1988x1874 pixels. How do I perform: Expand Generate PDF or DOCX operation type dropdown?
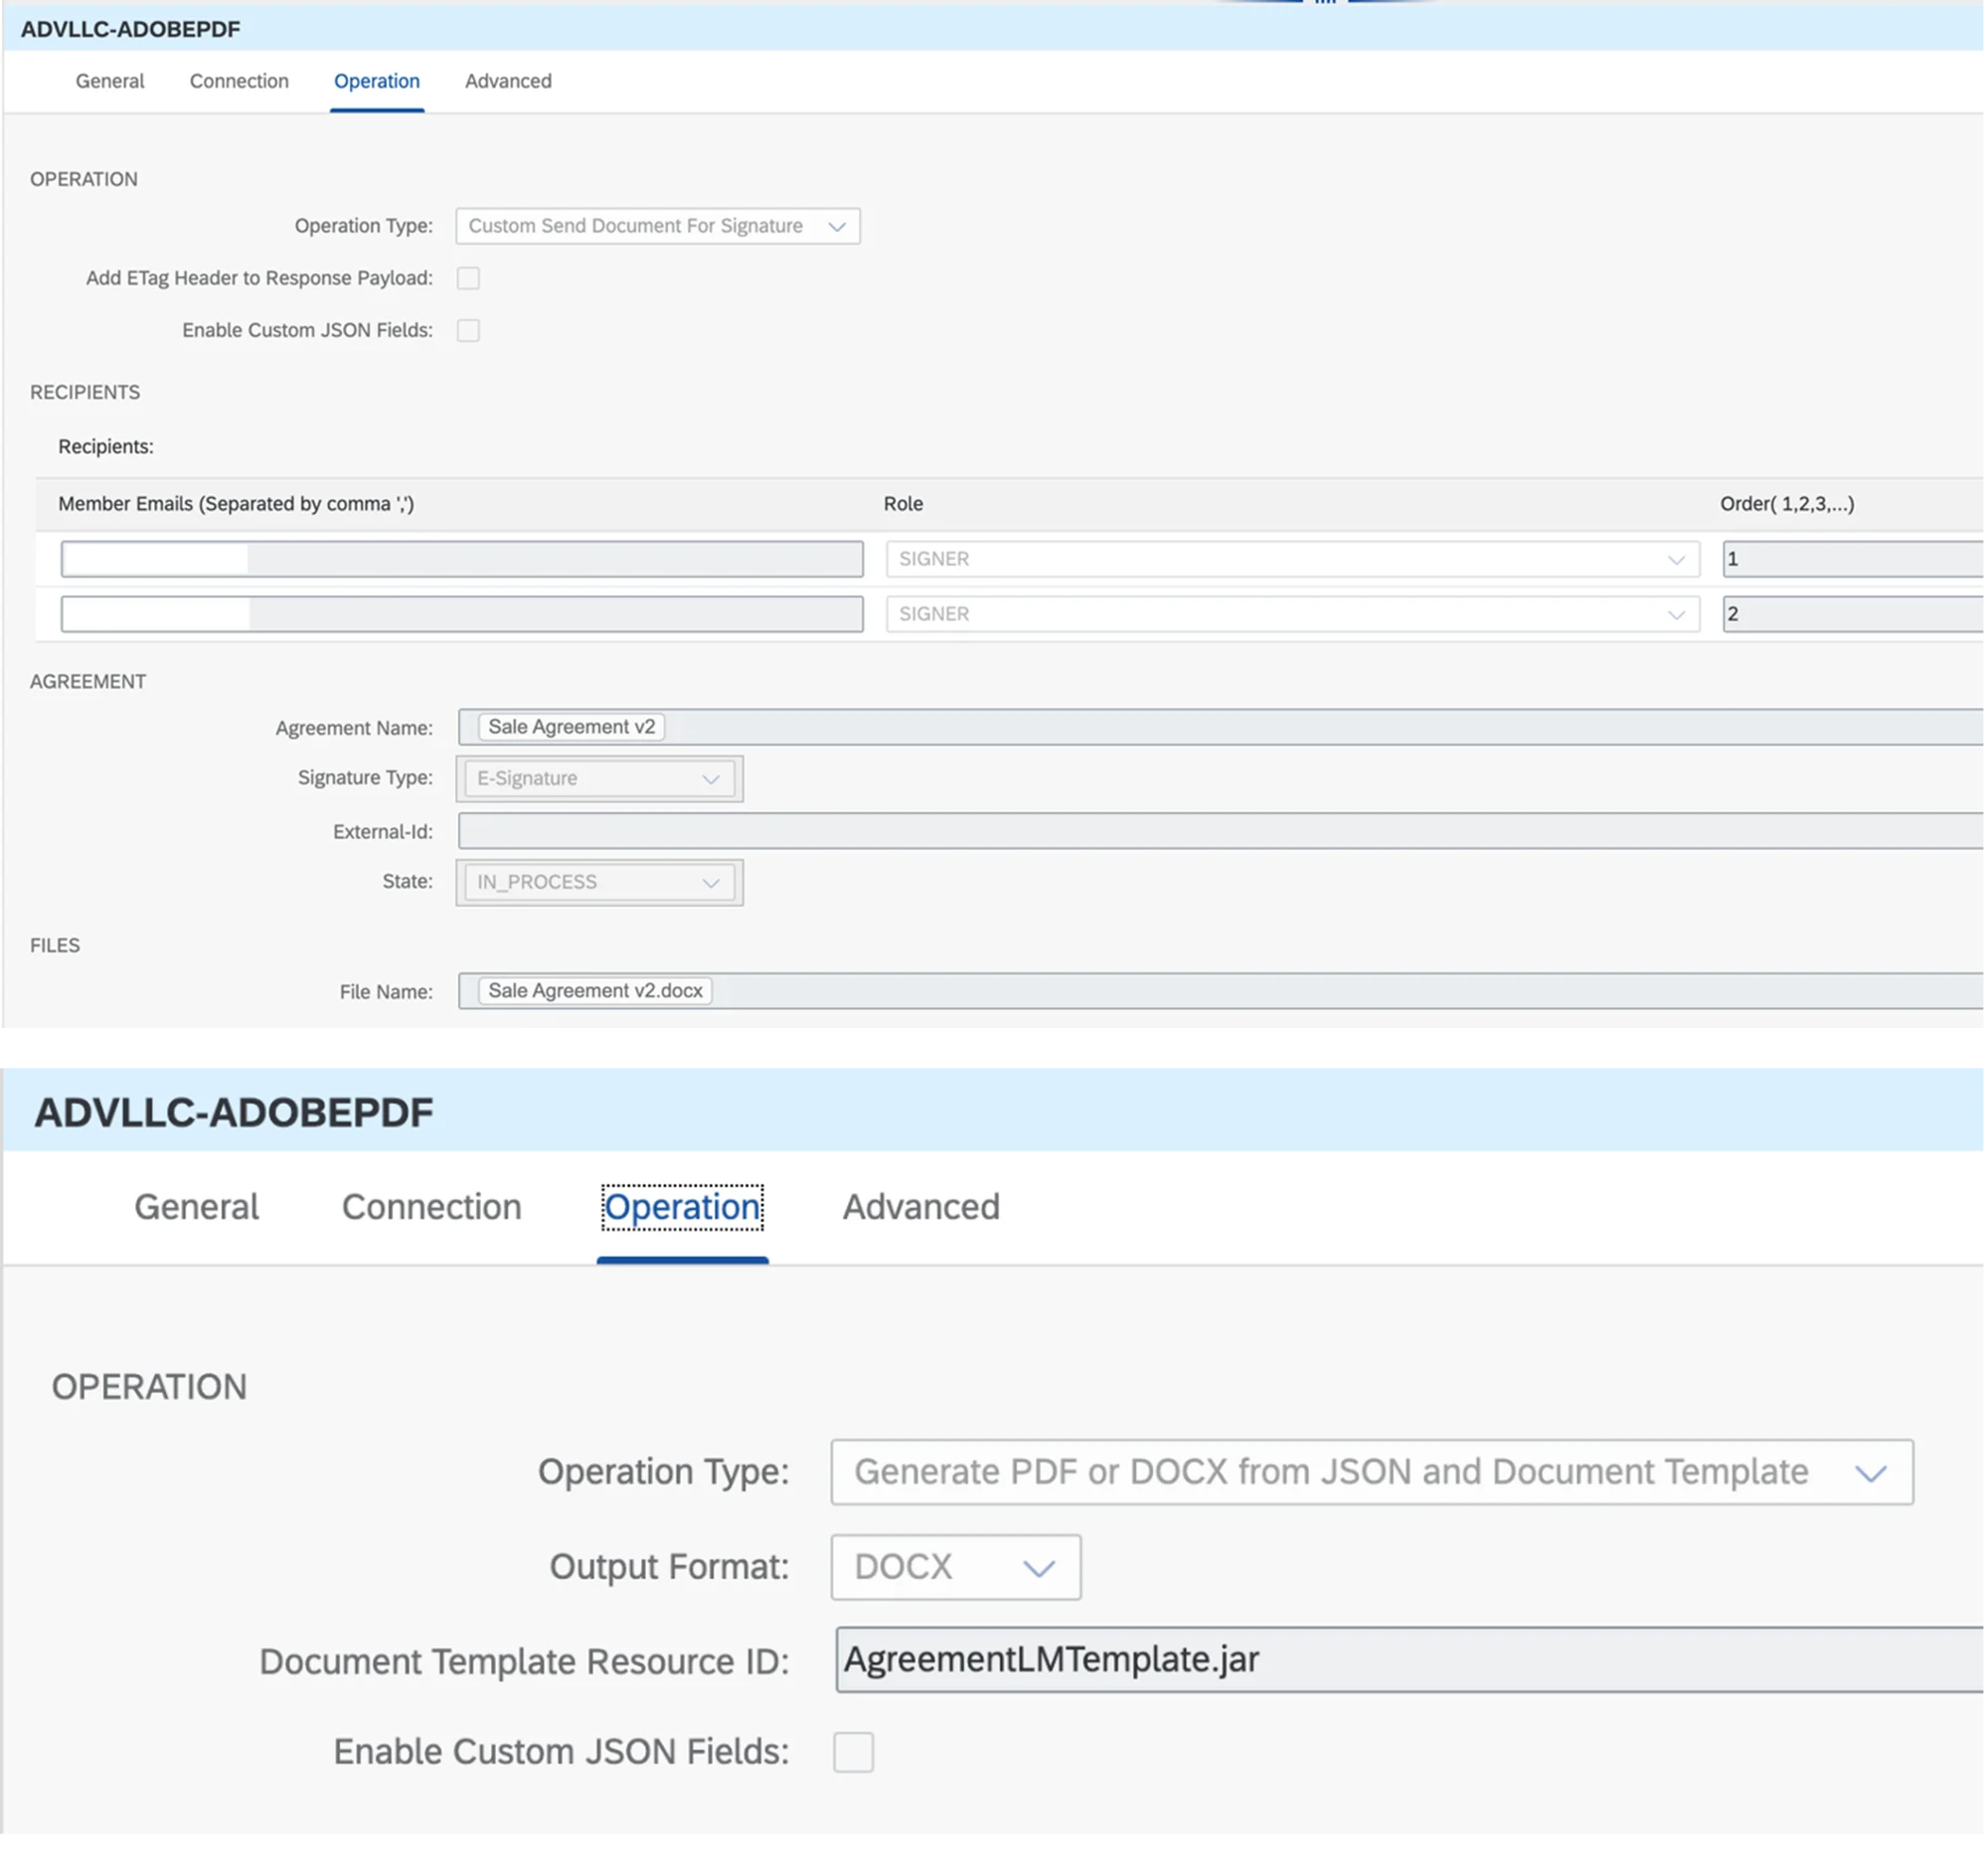[1371, 1472]
